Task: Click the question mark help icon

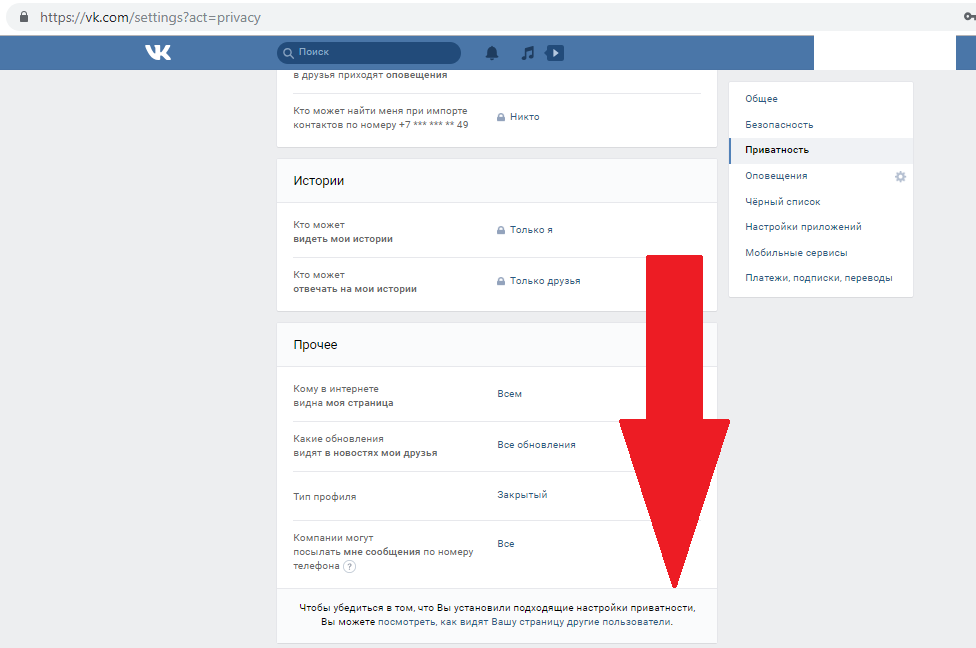Action: click(349, 566)
